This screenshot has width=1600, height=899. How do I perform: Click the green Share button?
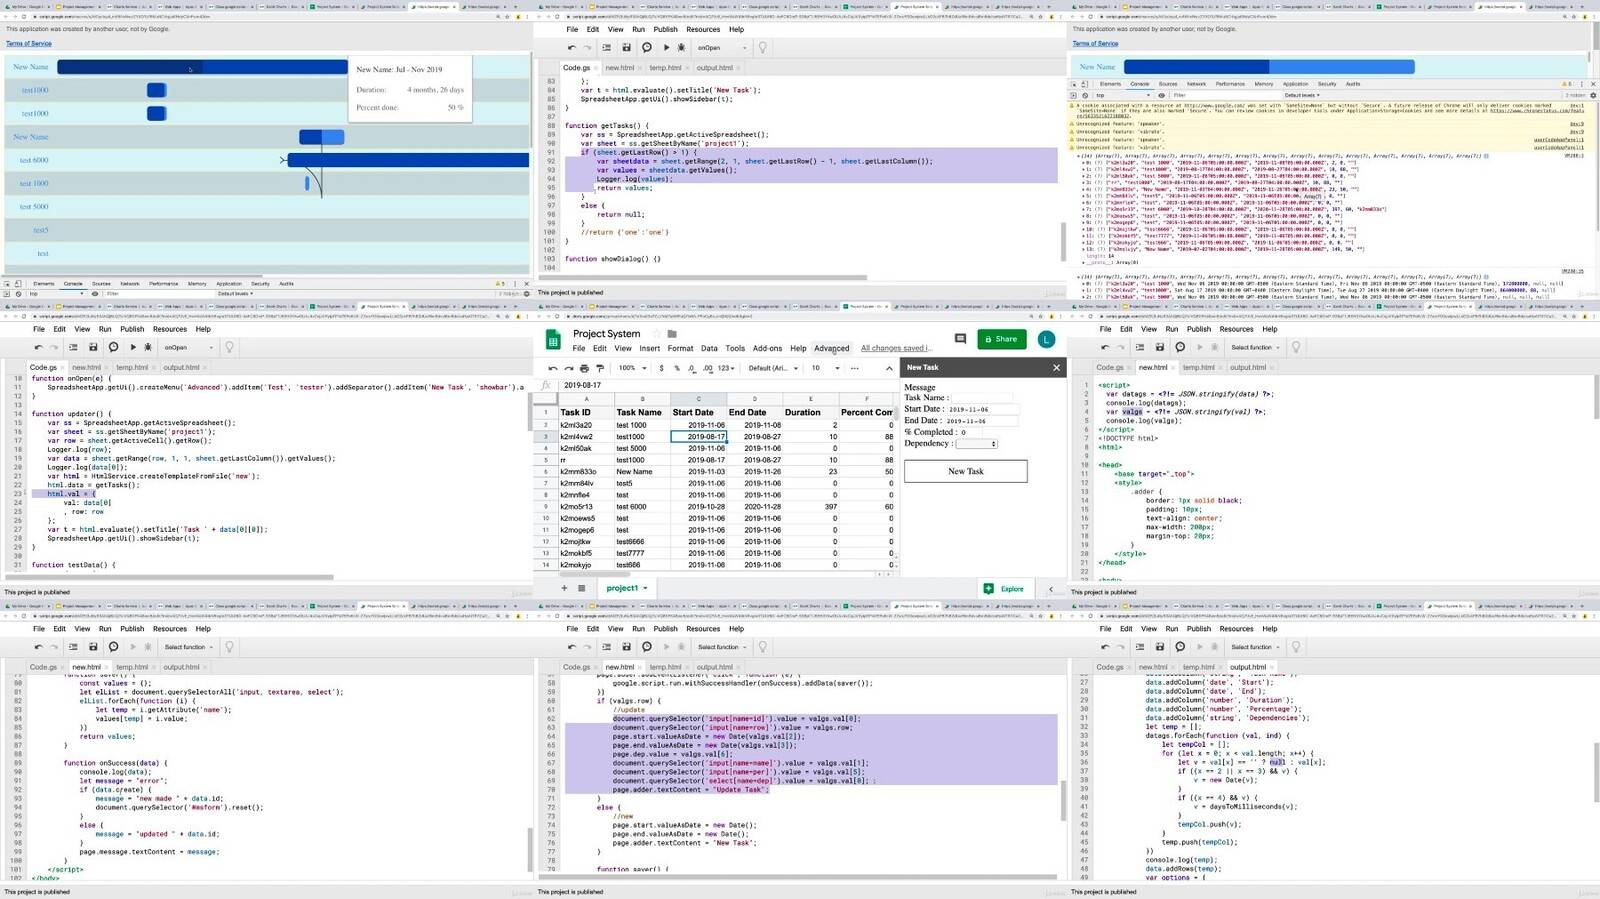[x=1001, y=339]
